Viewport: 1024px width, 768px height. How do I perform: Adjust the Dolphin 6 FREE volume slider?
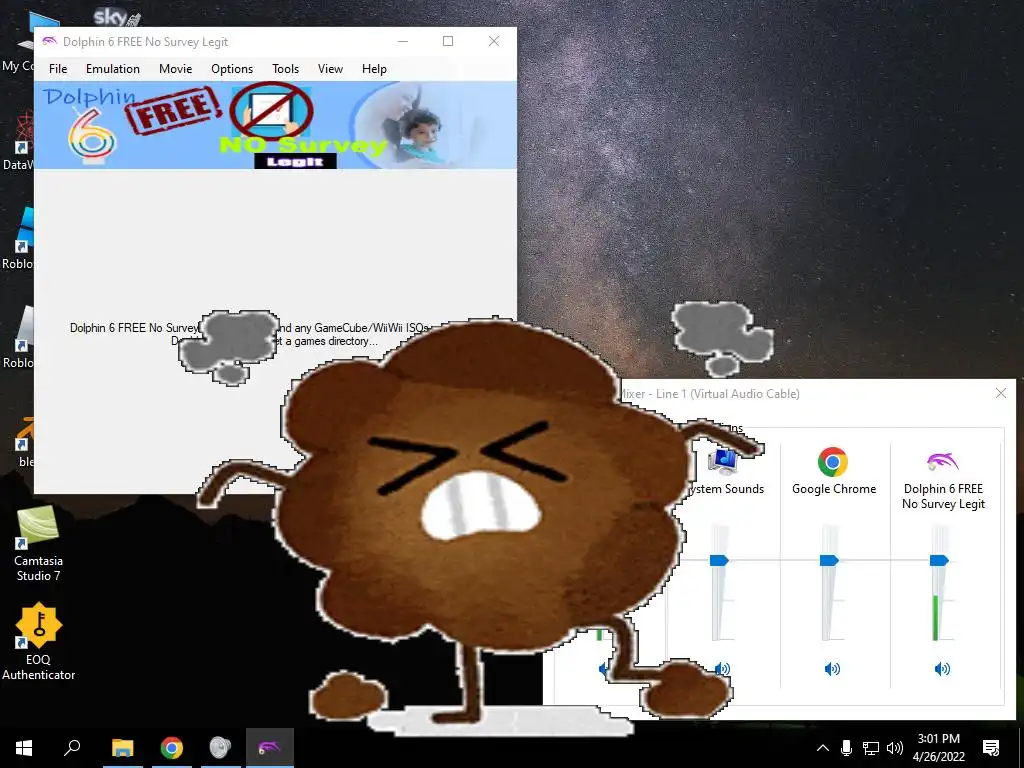point(939,560)
